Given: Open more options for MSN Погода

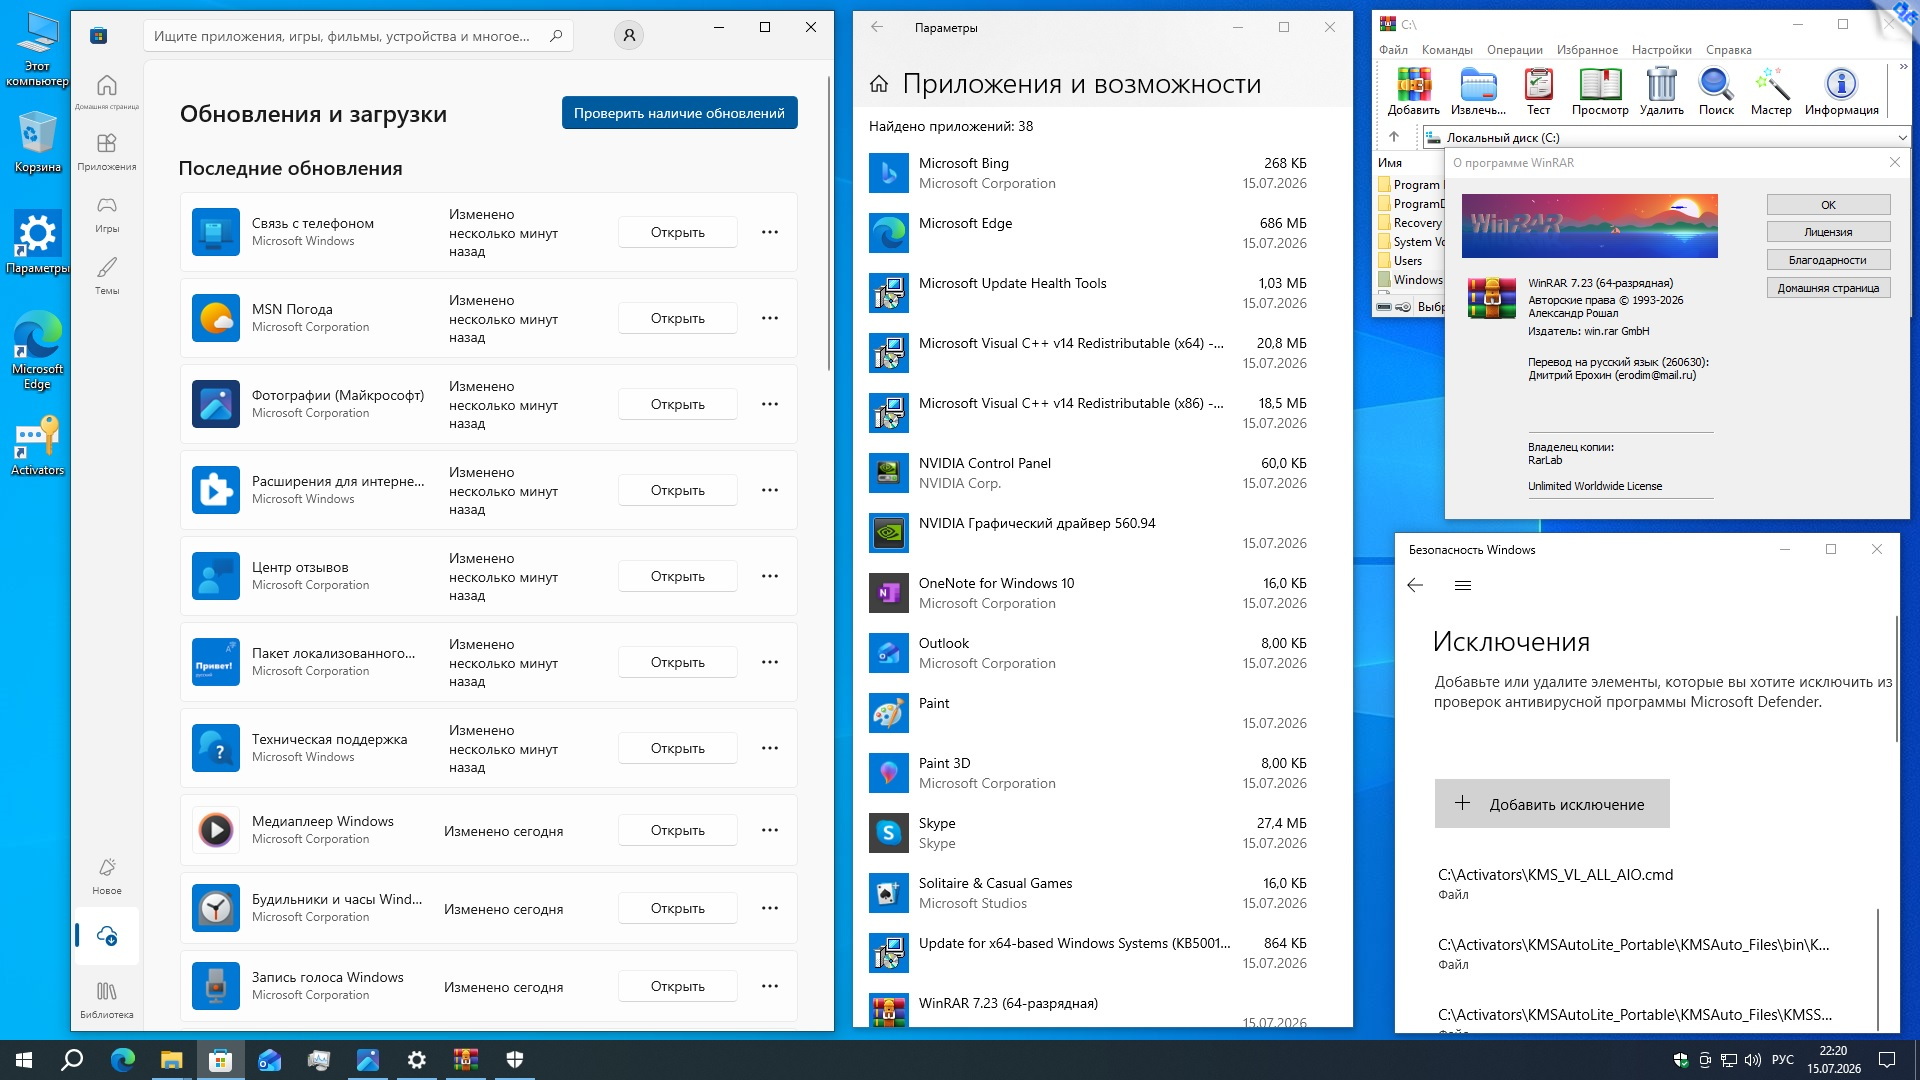Looking at the screenshot, I should pos(770,318).
